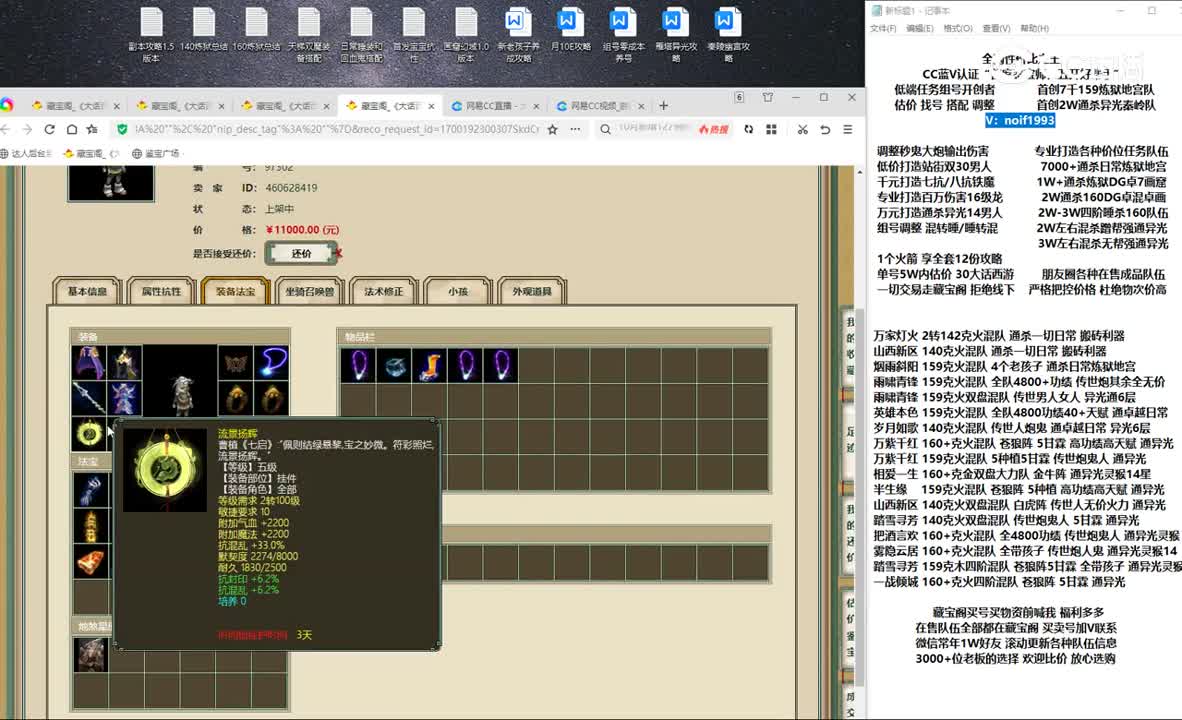The height and width of the screenshot is (720, 1182).
Task: Open desktop file 副本攻略1.5版本
Action: coord(151,35)
